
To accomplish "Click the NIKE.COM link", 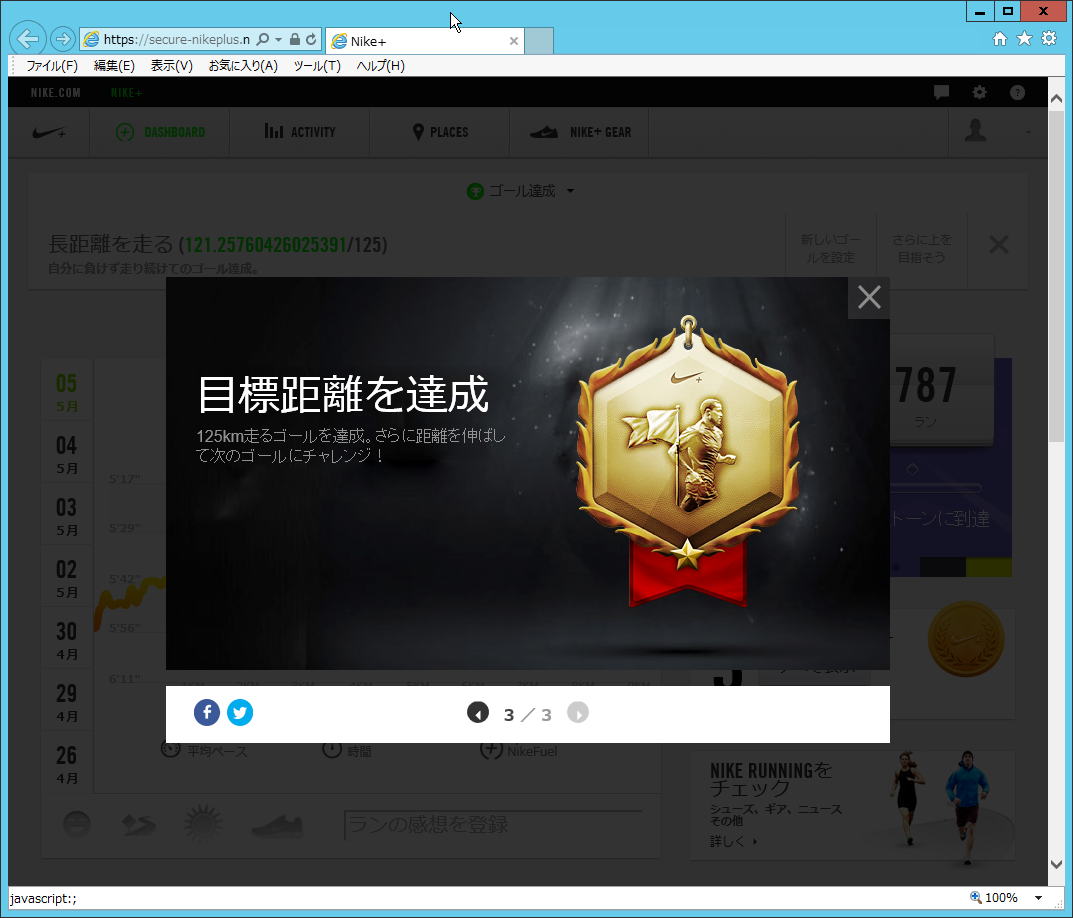I will coord(55,92).
